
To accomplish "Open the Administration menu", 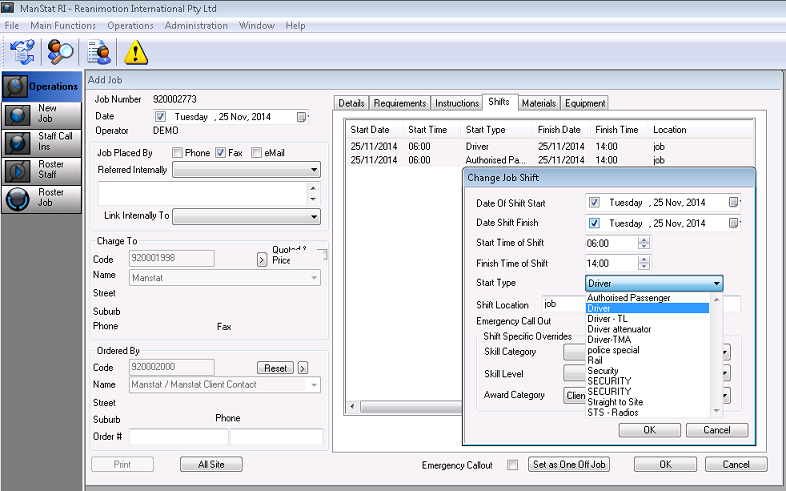I will coord(196,26).
